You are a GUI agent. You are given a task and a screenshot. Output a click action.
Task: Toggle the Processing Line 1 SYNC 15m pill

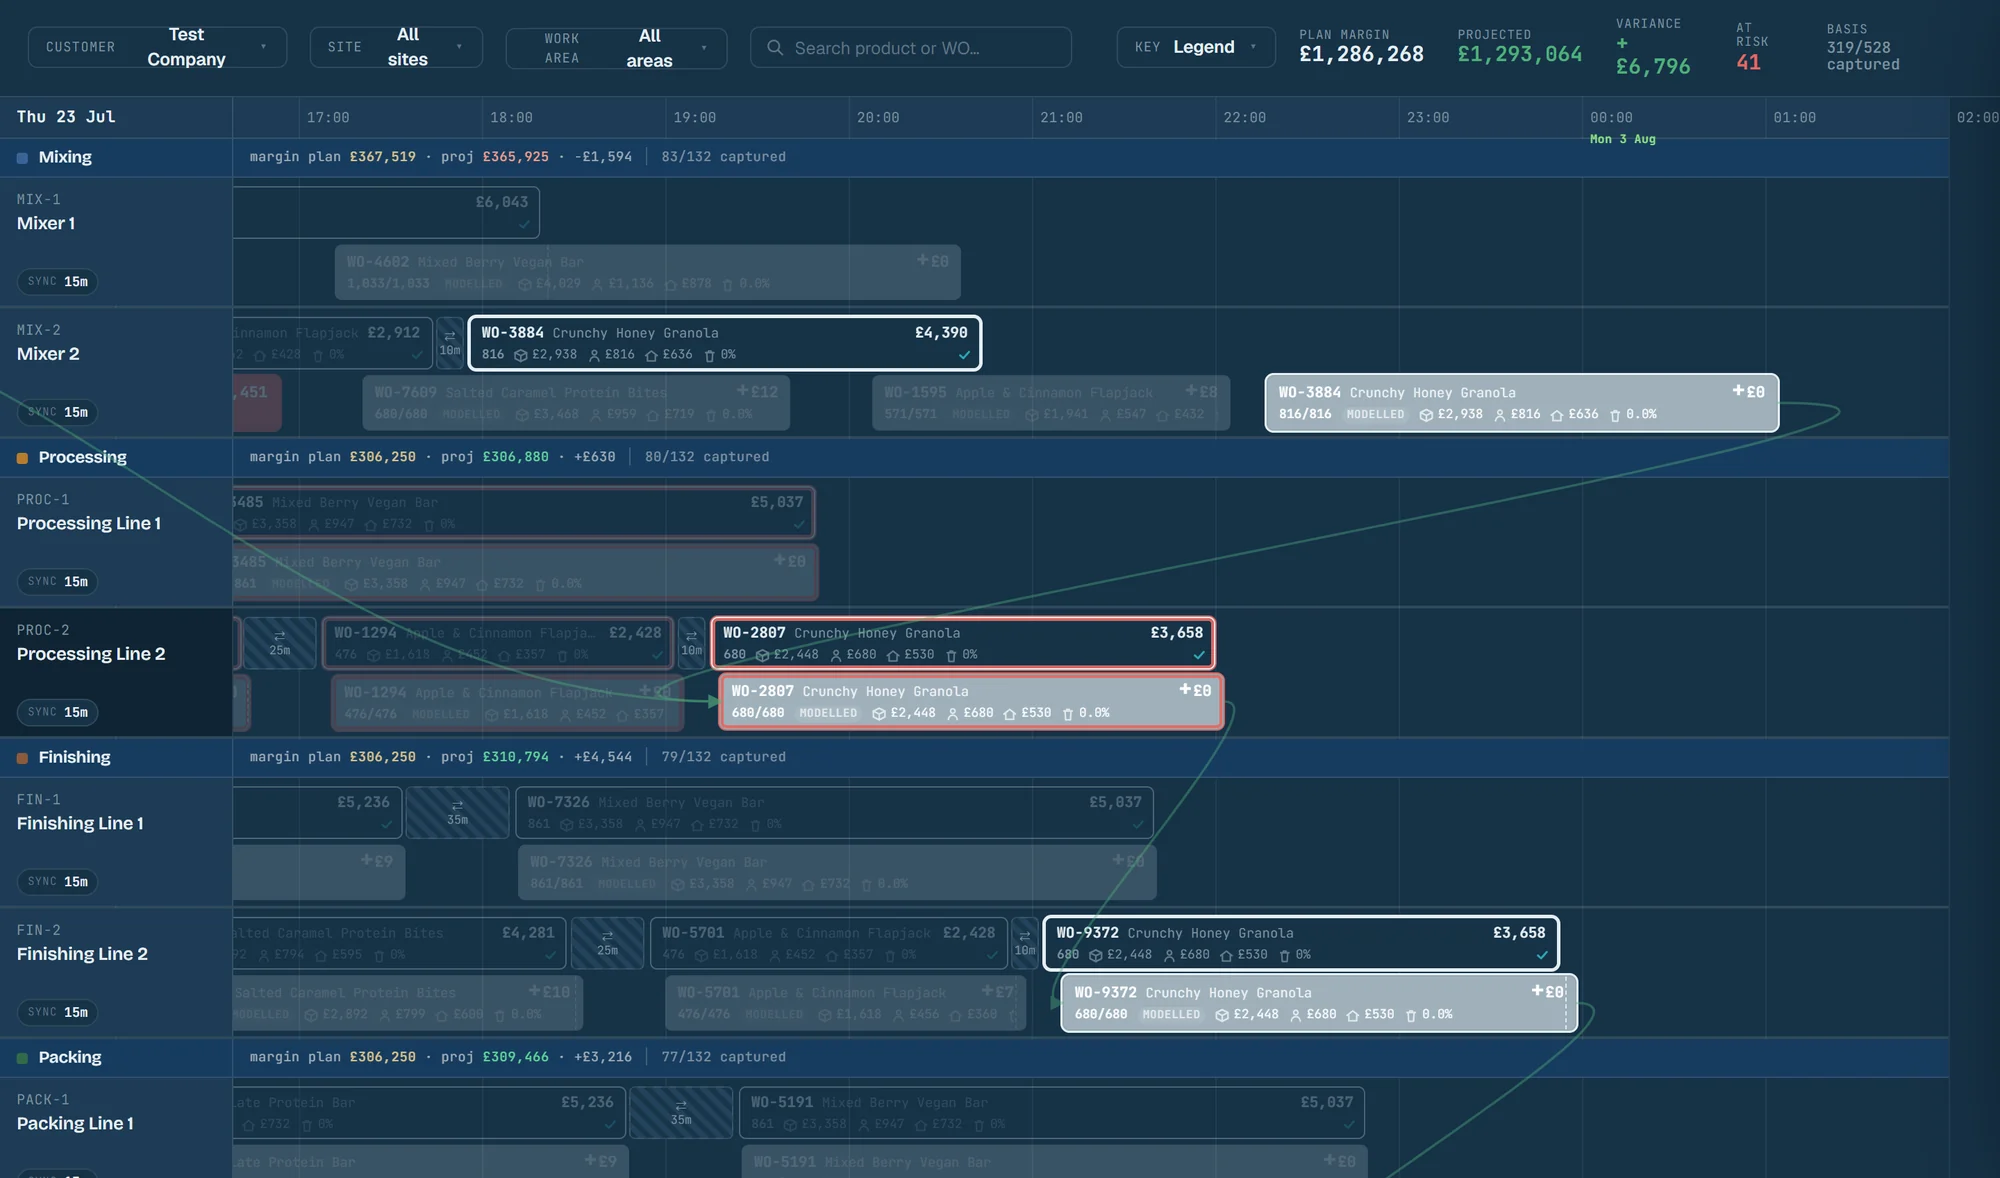(57, 581)
